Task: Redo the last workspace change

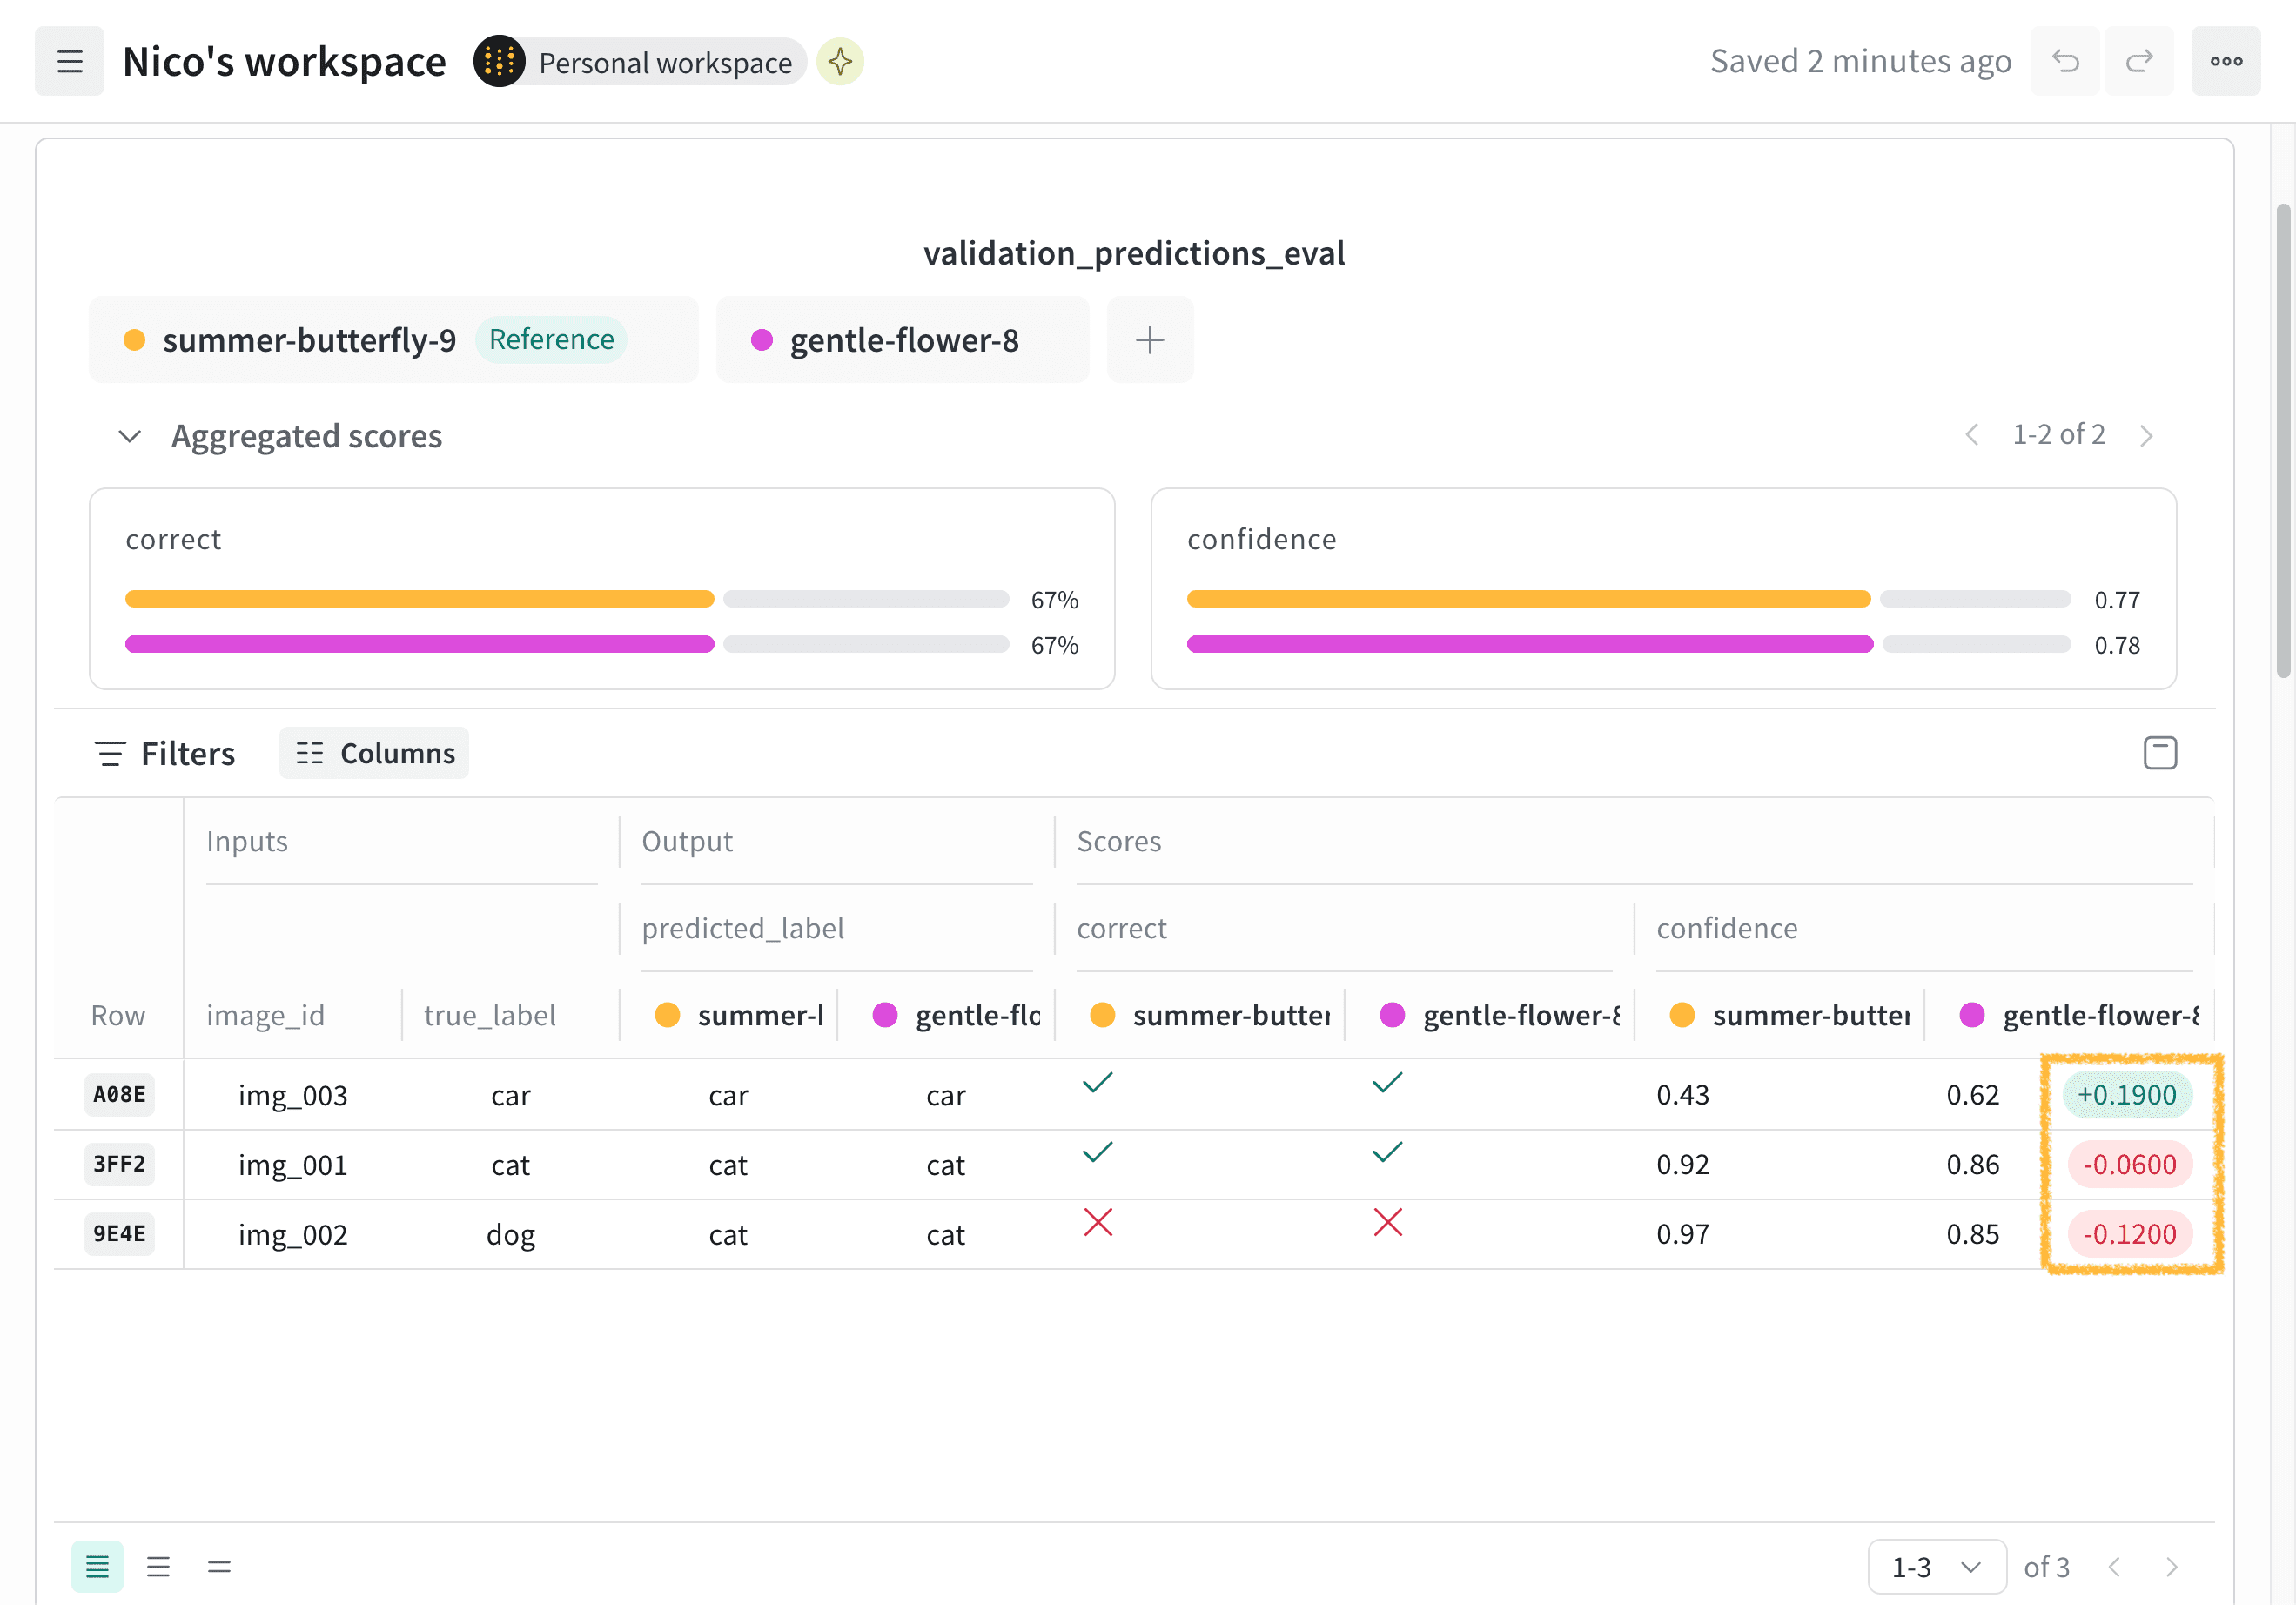Action: point(2139,61)
